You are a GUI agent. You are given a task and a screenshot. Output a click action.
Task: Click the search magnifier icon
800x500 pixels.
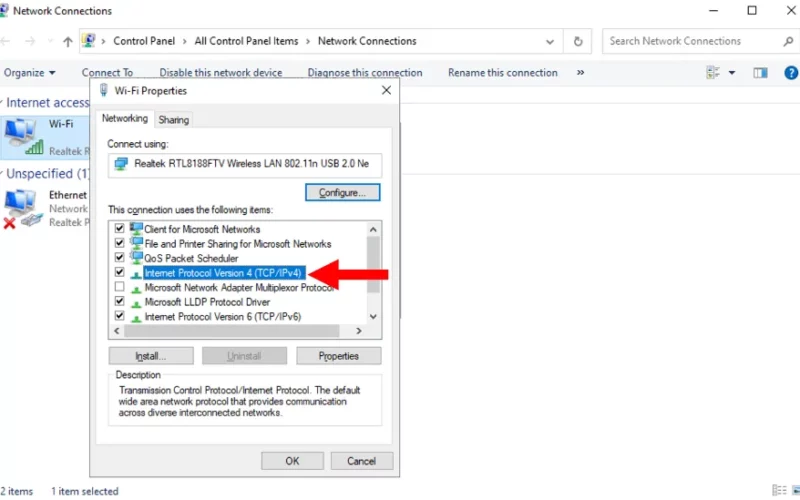(x=788, y=41)
